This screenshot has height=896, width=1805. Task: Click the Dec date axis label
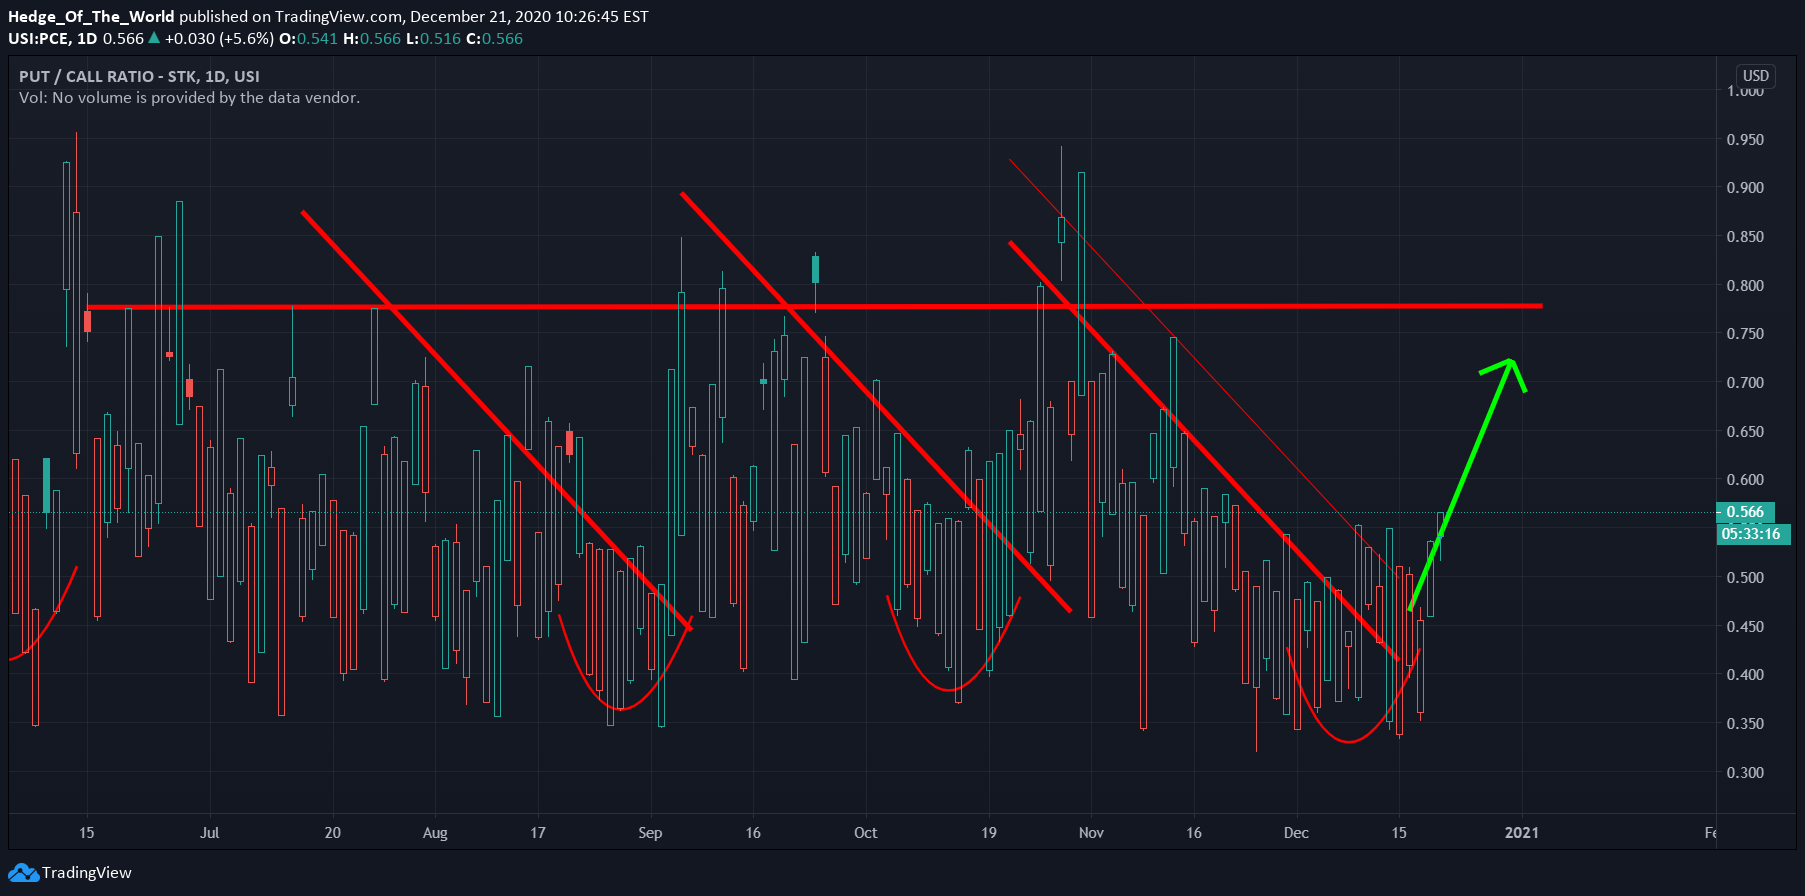tap(1296, 833)
